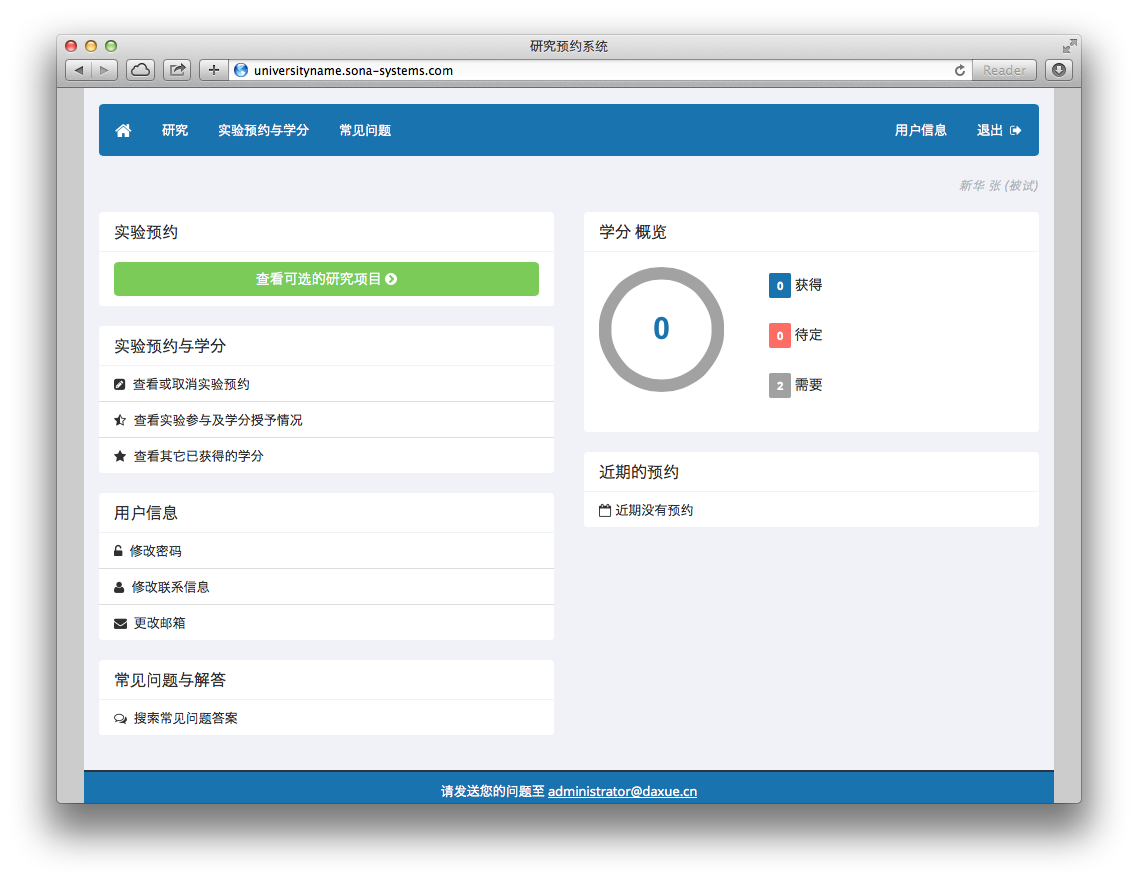Email administrator@daxue.cn via footer link
This screenshot has height=882, width=1138.
pyautogui.click(x=622, y=791)
